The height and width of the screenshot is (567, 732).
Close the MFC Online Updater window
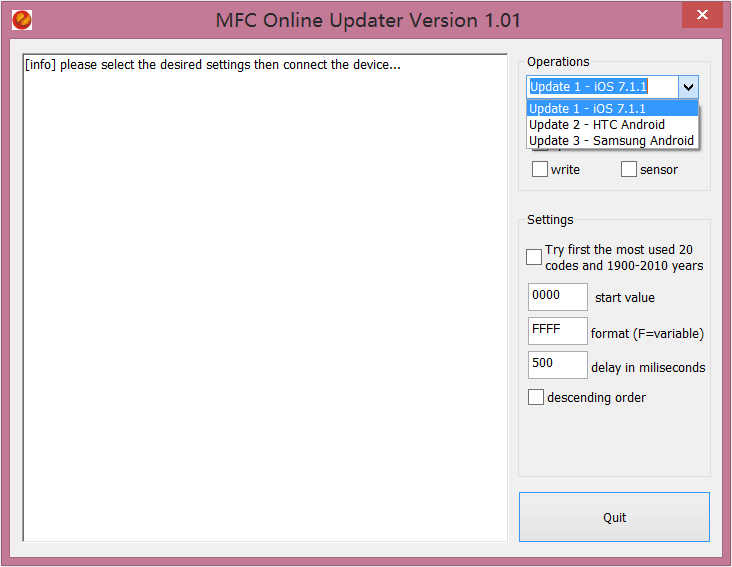click(702, 16)
